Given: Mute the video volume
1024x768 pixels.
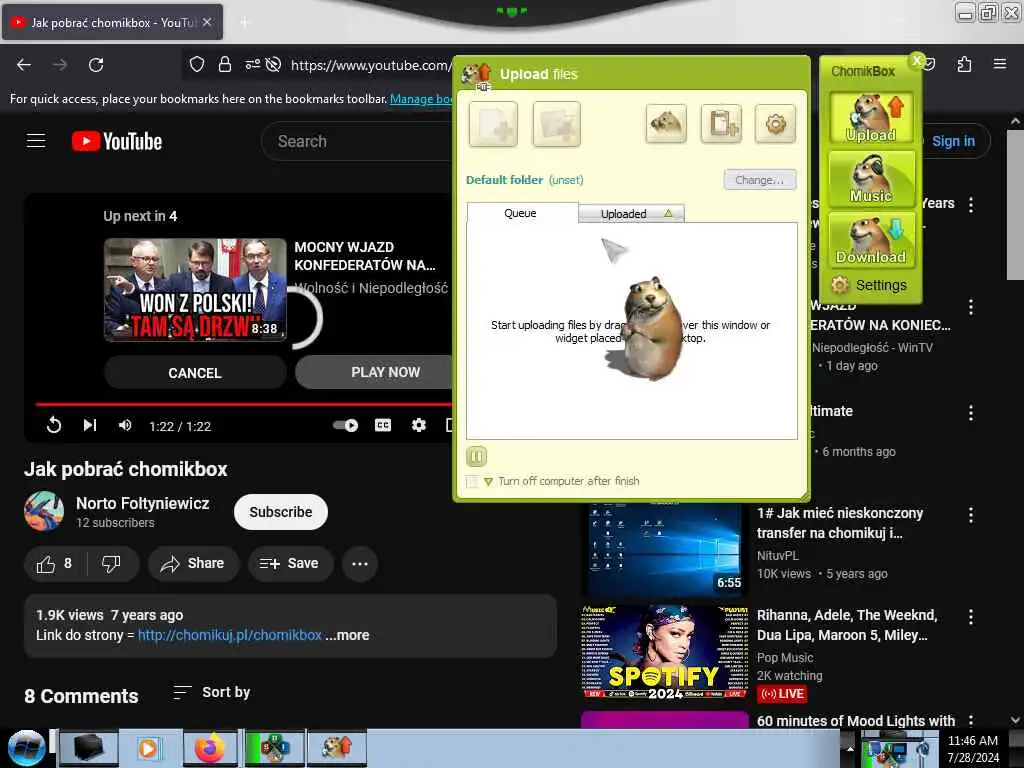Looking at the screenshot, I should [x=125, y=426].
